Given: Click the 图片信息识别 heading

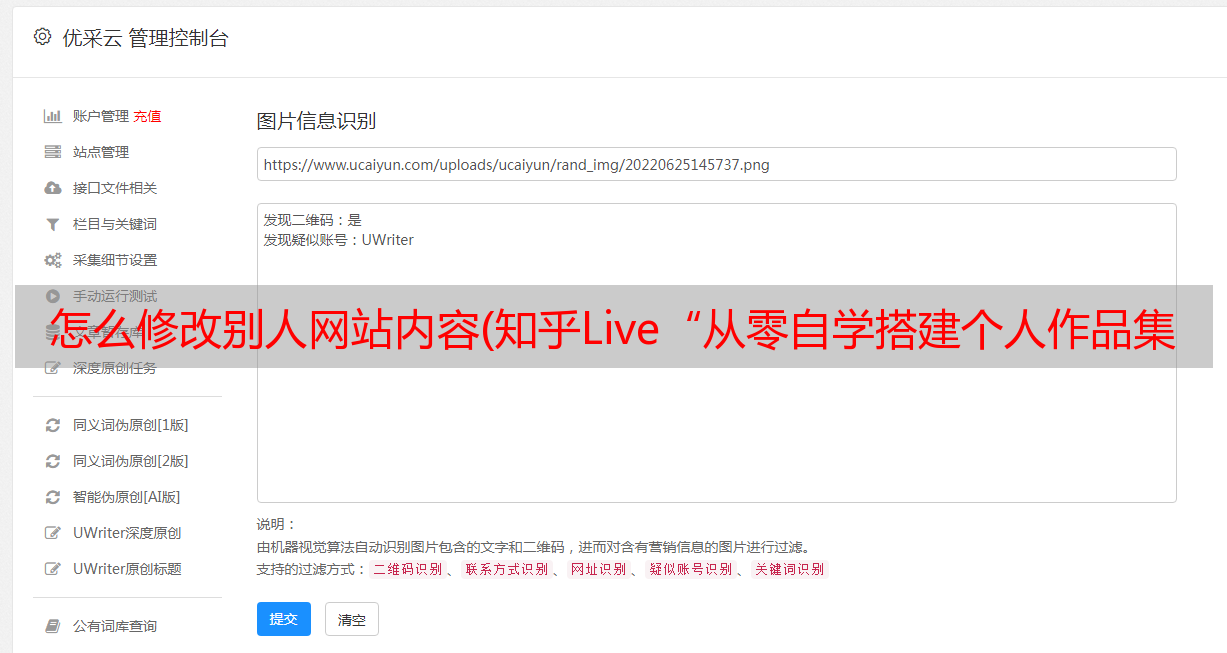Looking at the screenshot, I should click(x=316, y=122).
